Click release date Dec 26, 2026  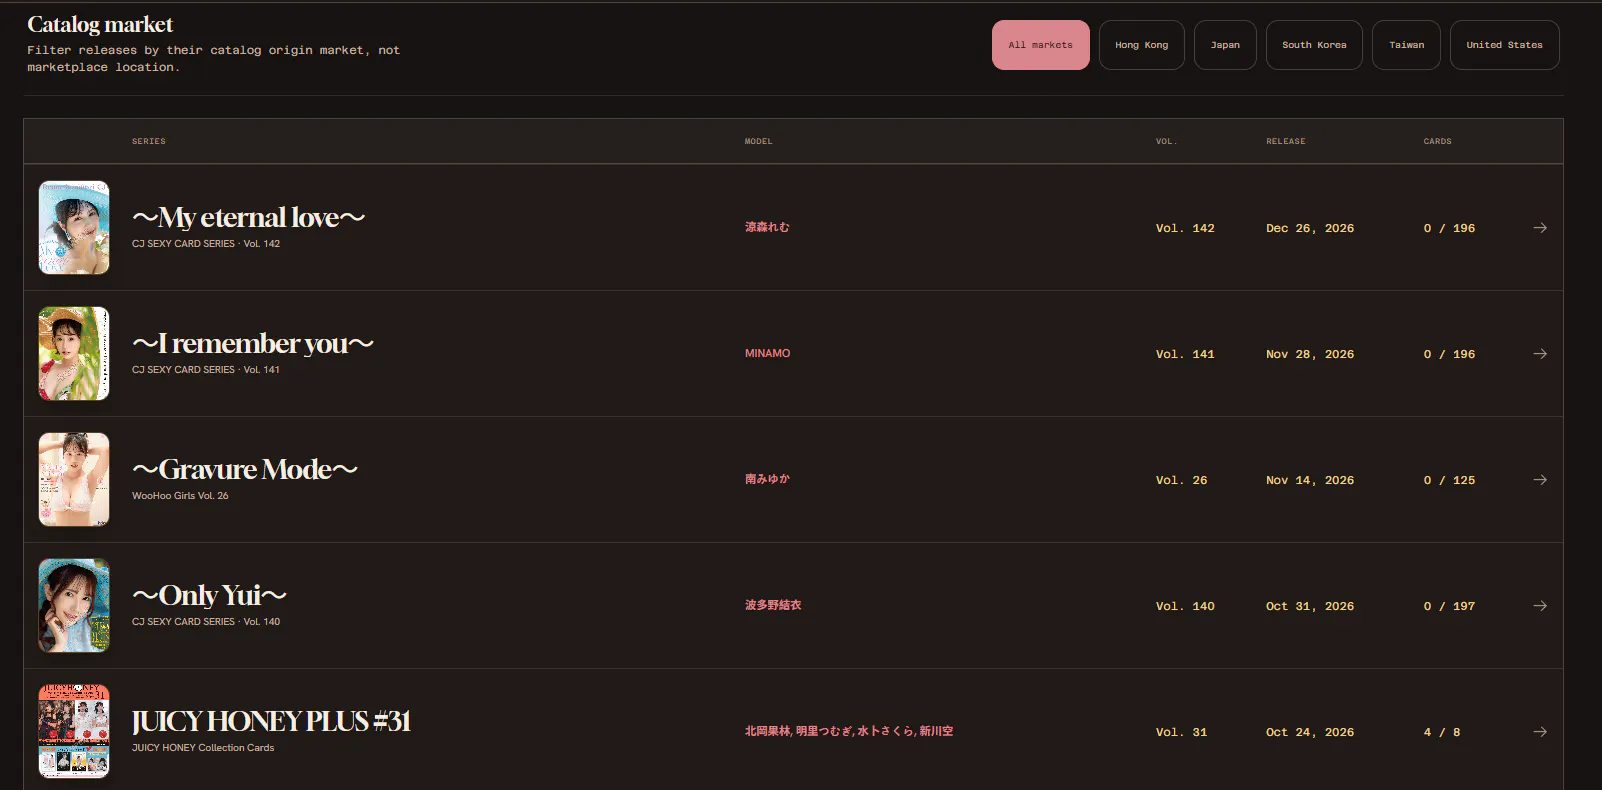click(1310, 228)
